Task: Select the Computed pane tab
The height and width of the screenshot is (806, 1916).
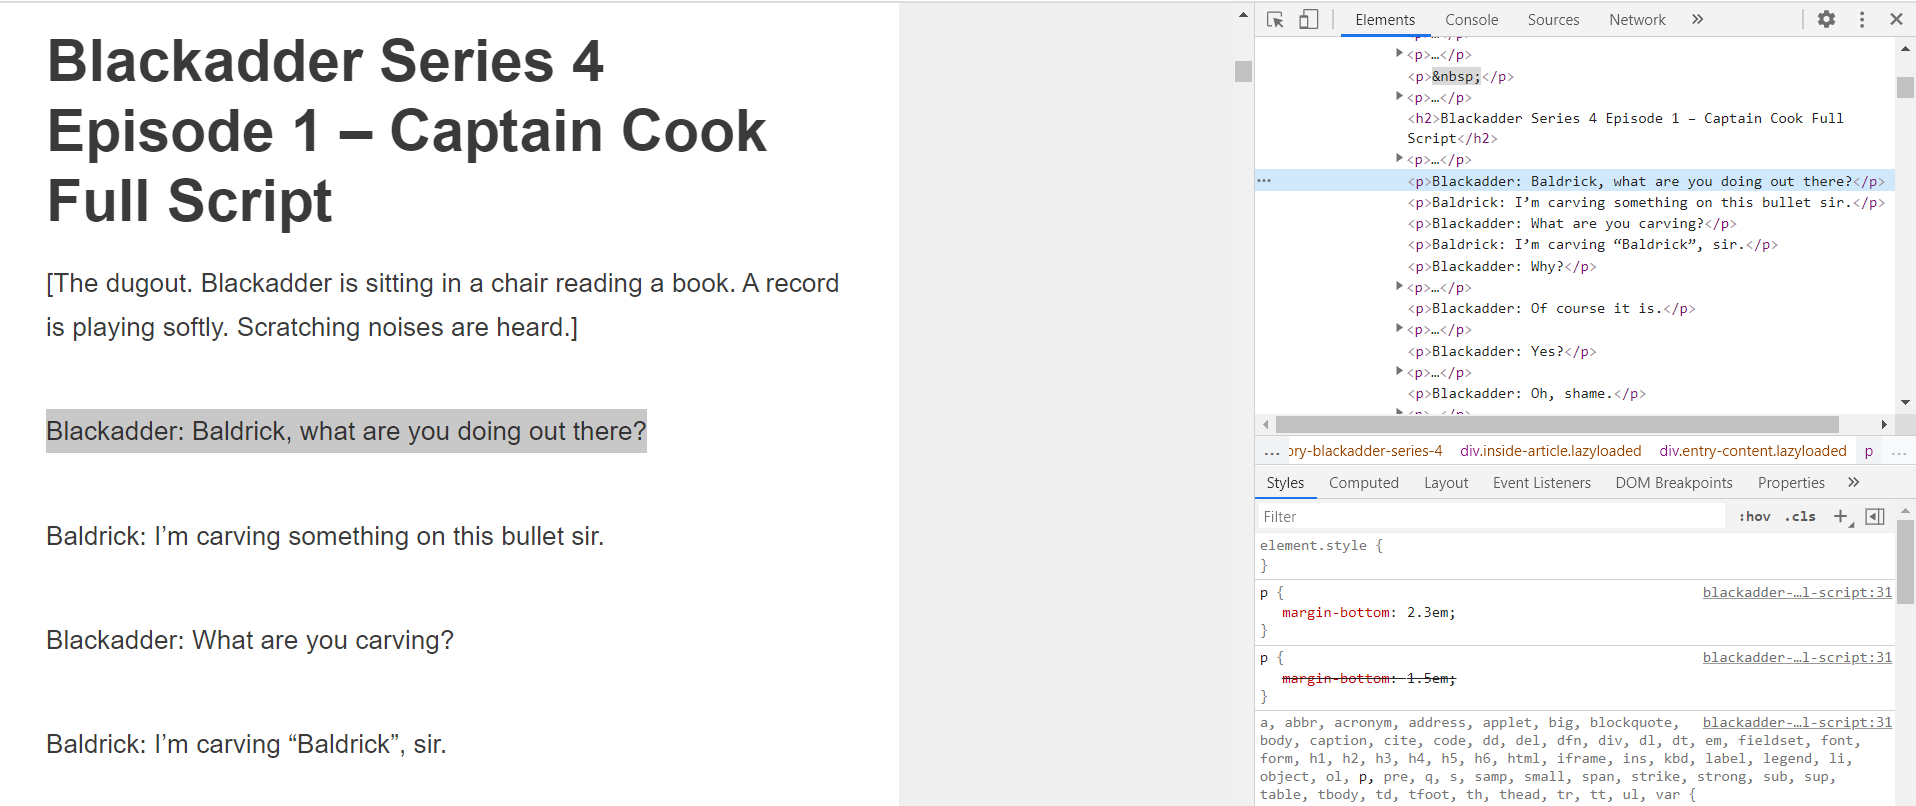Action: click(1364, 483)
